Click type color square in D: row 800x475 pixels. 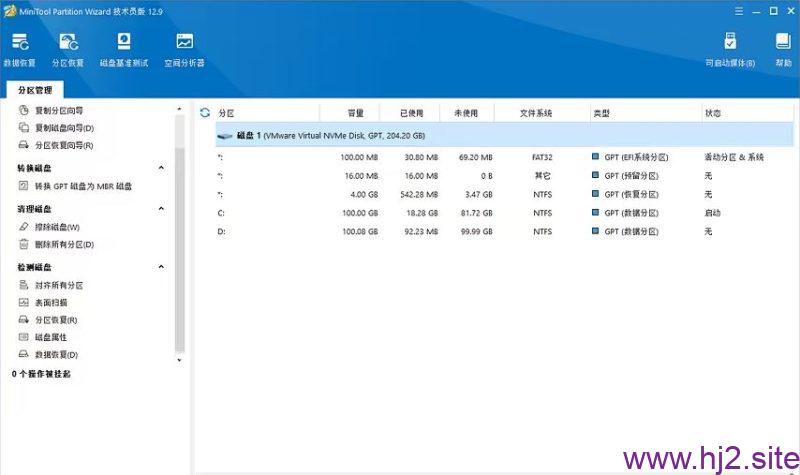coord(595,231)
